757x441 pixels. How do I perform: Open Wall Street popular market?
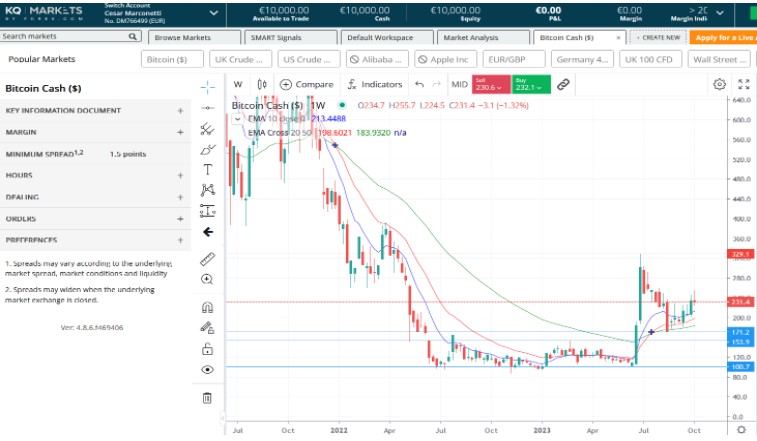click(719, 59)
